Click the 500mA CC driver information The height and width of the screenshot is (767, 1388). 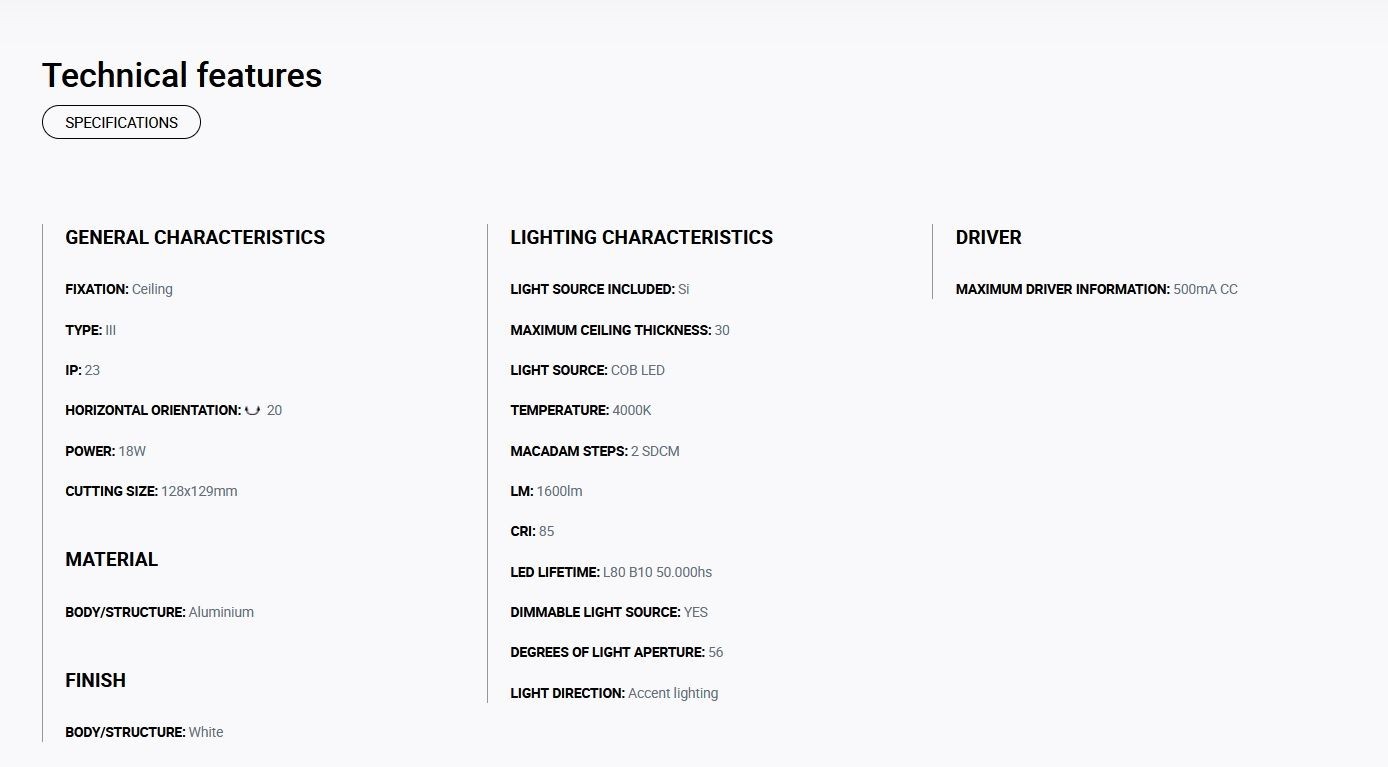1205,289
